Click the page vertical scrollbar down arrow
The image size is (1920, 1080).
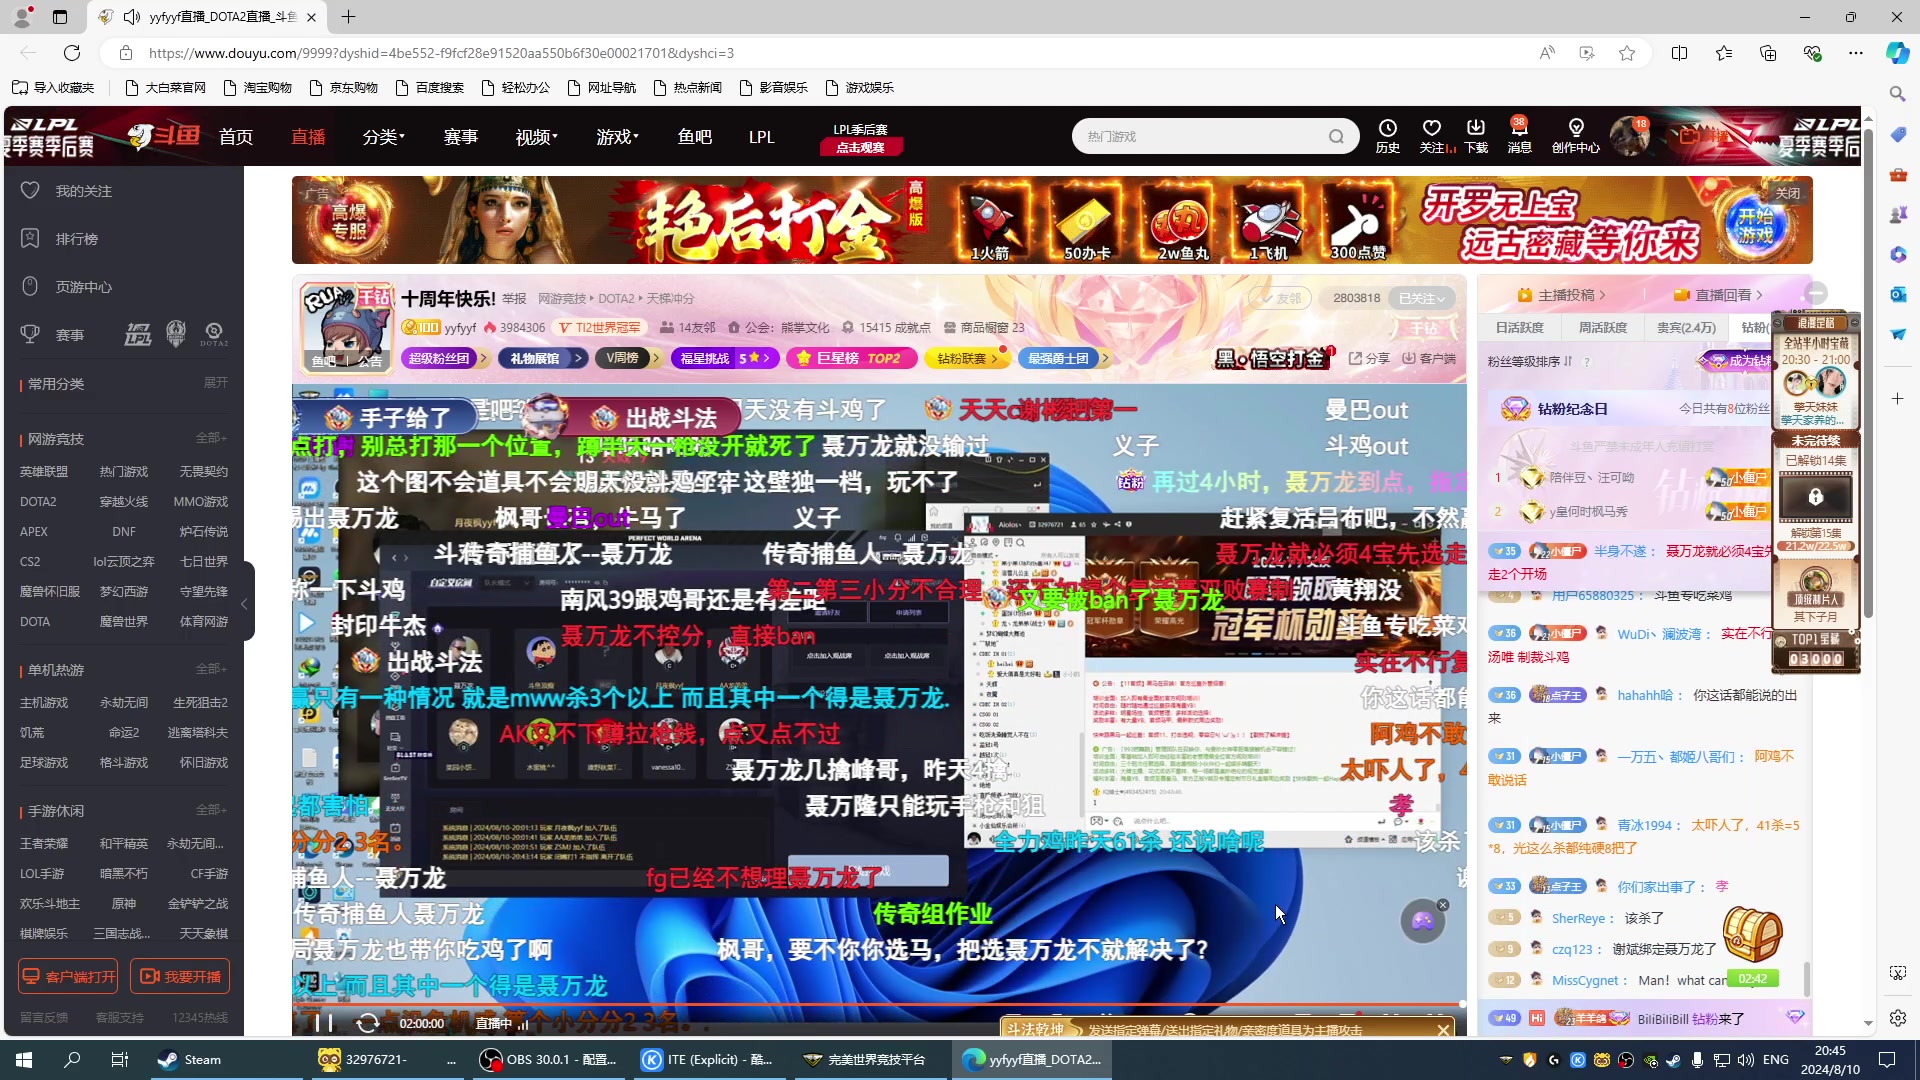[1868, 1024]
